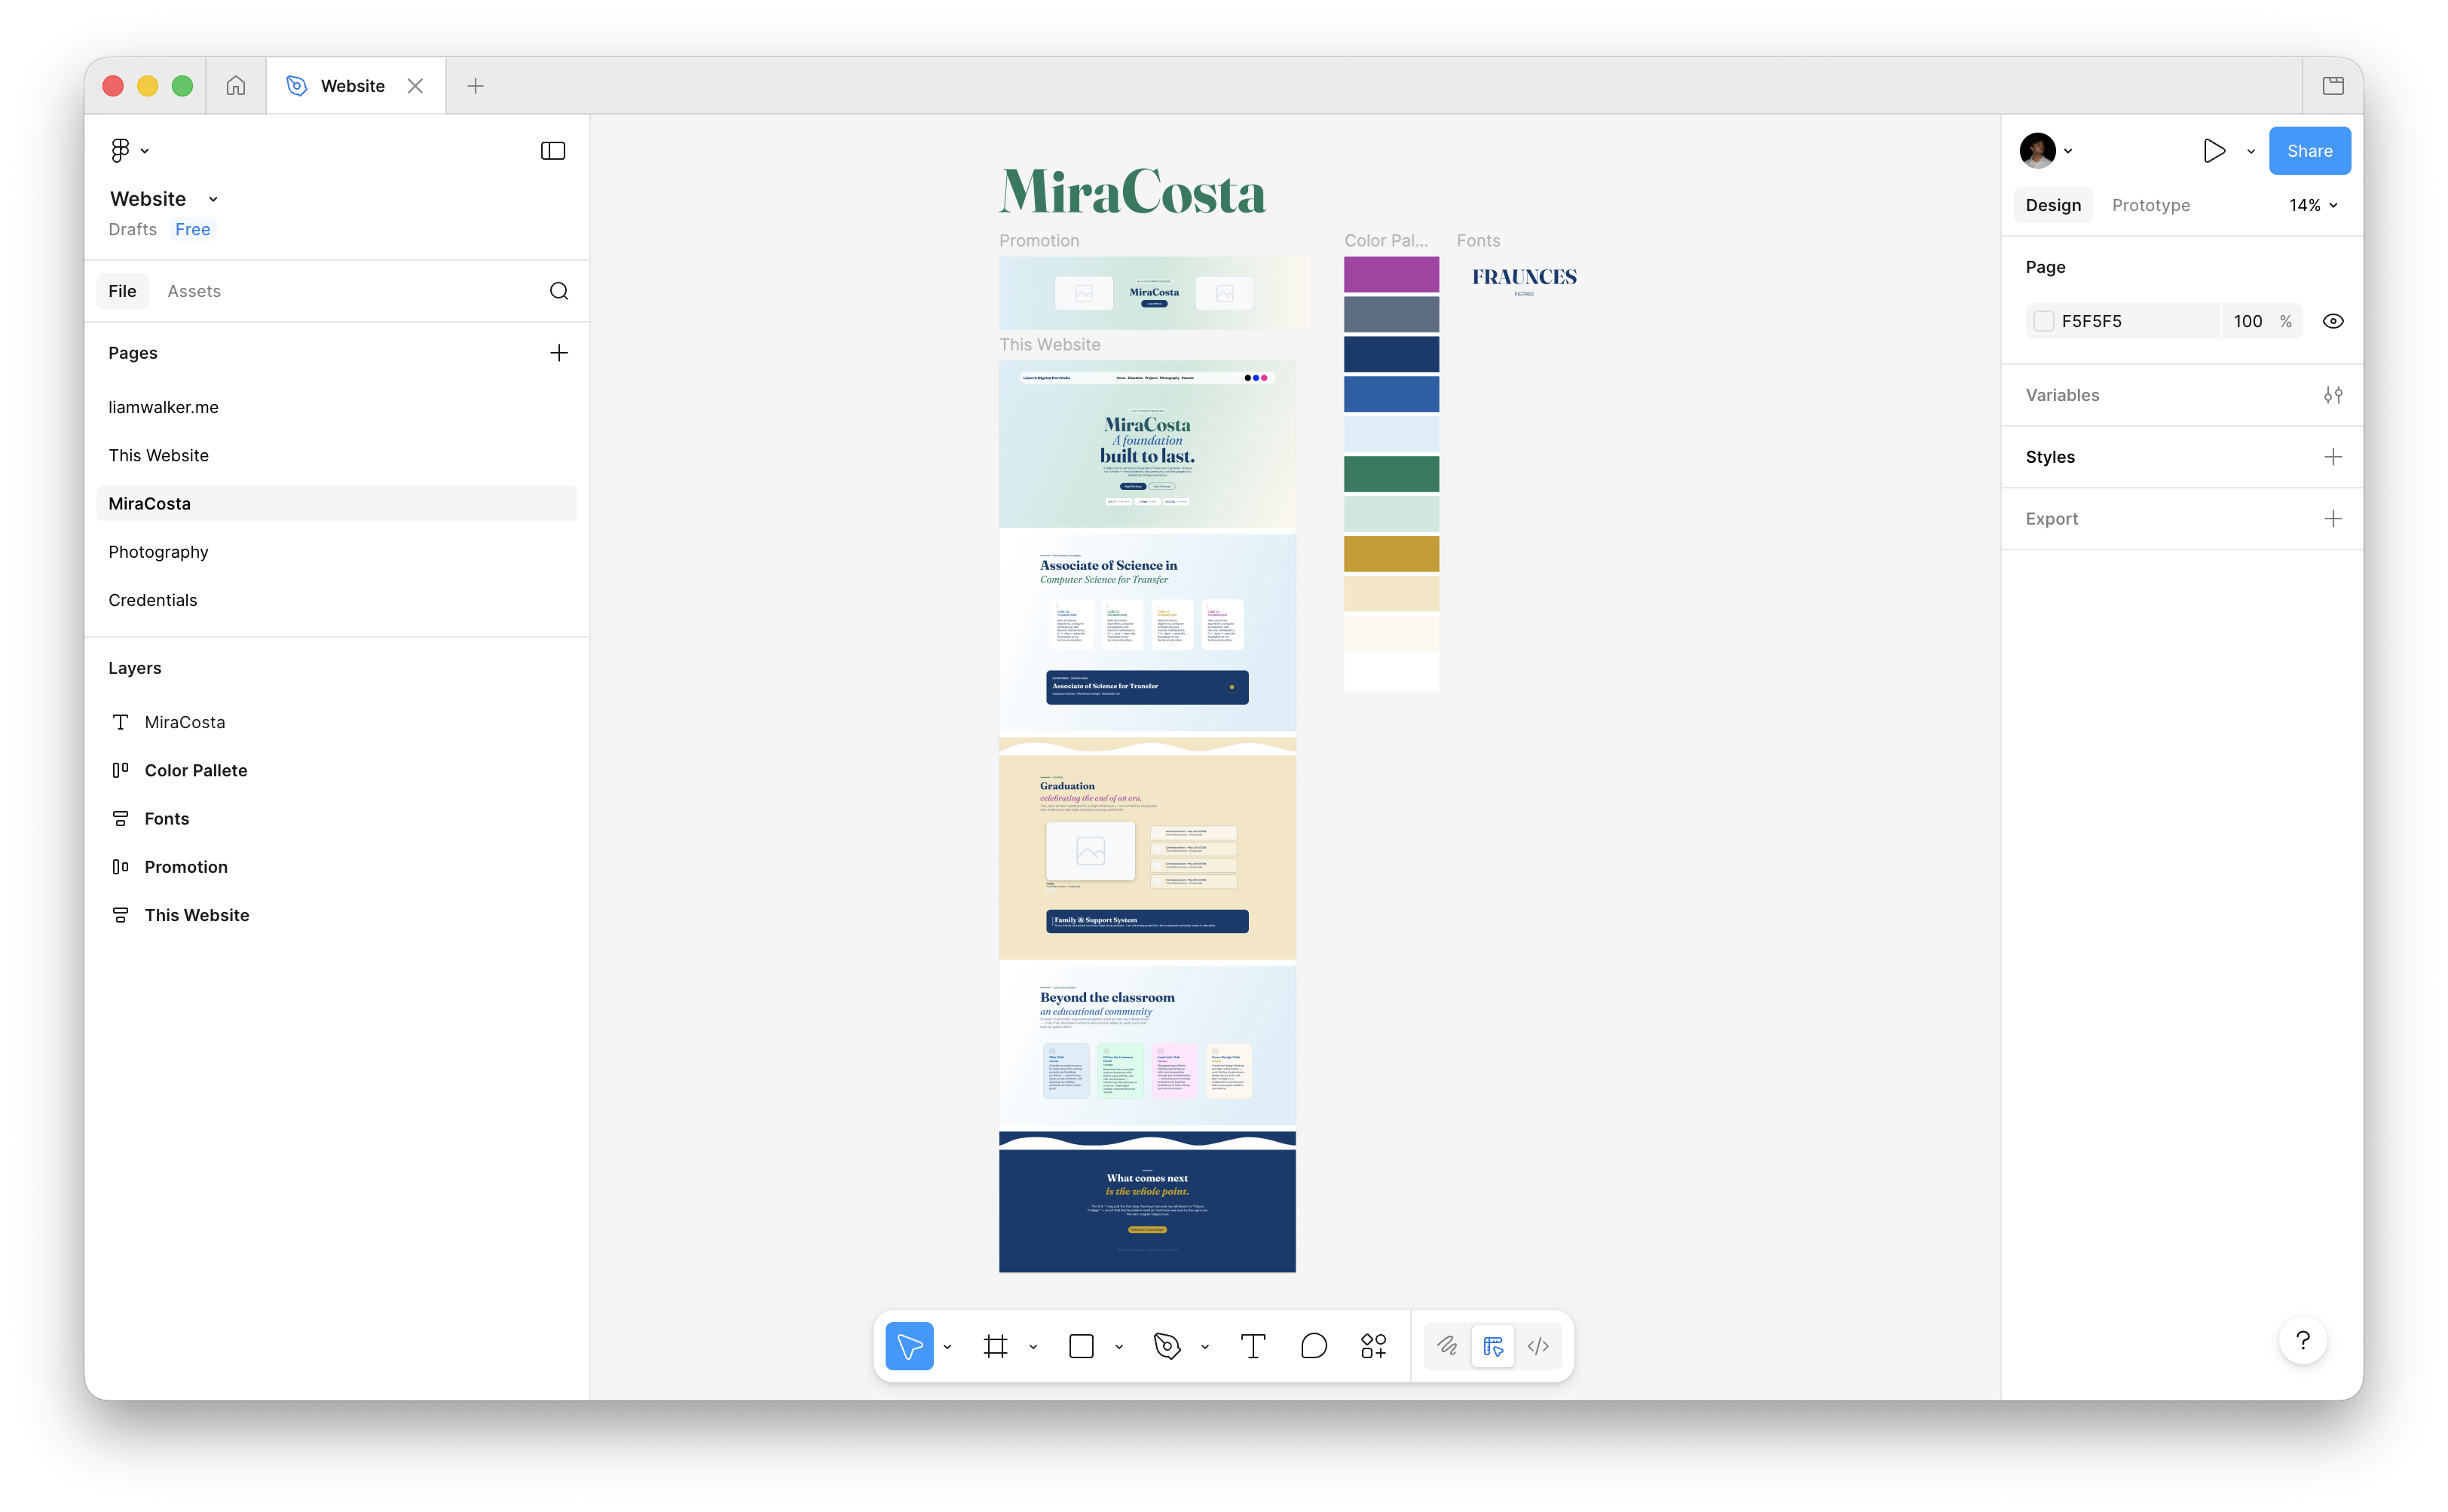The width and height of the screenshot is (2448, 1512).
Task: Click the Fonts layer frame icon
Action: coord(120,819)
